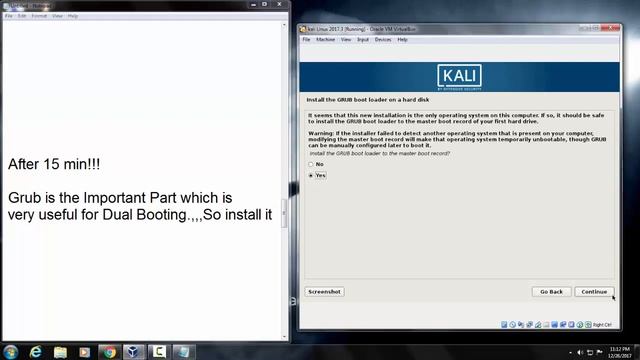
Task: Click the VM features status icon
Action: point(571,324)
